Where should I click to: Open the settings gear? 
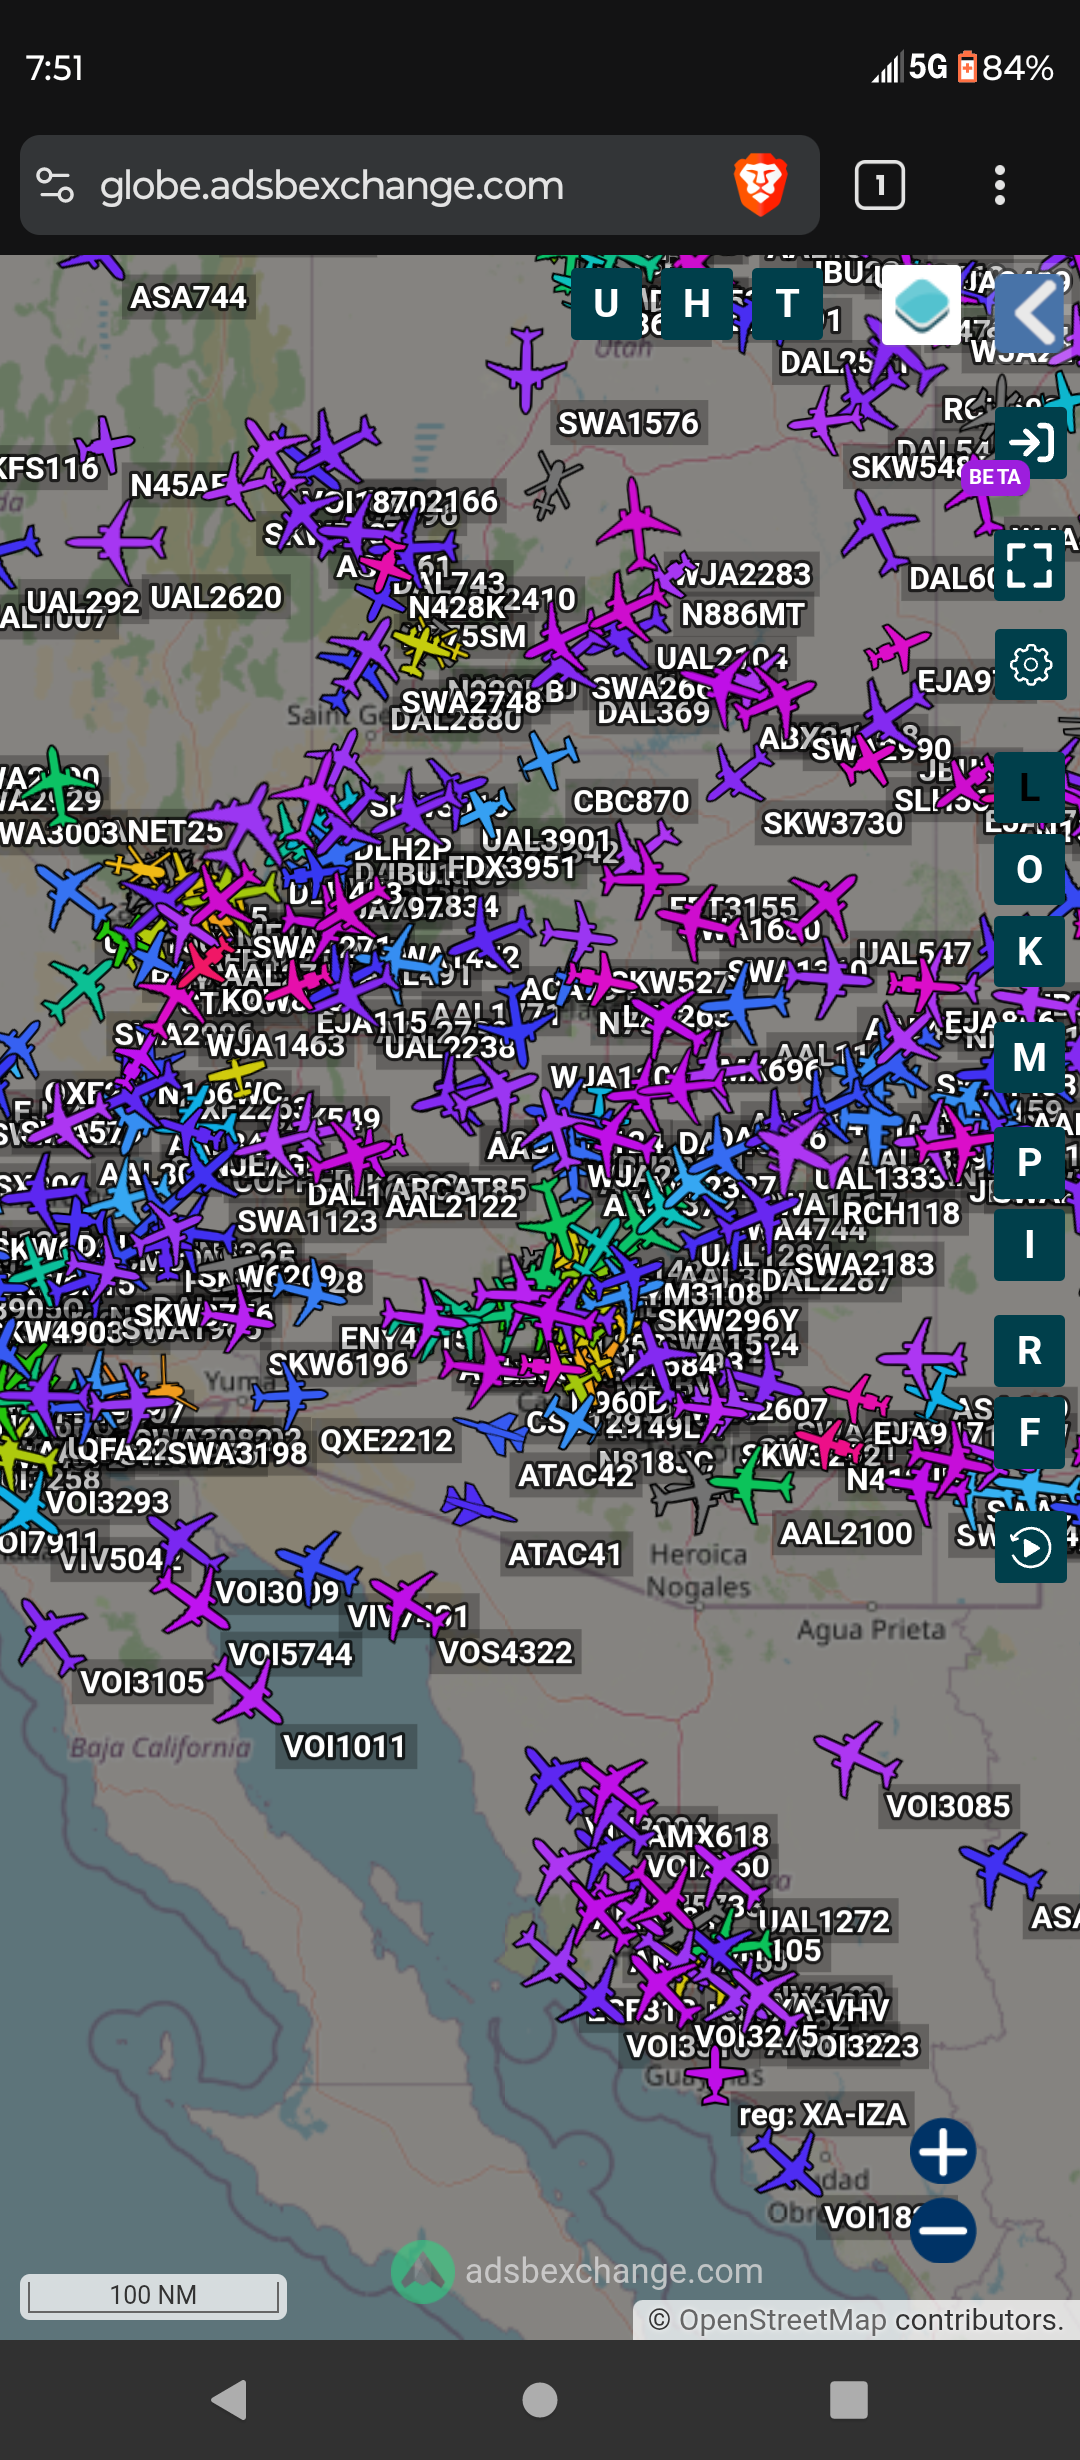[x=1031, y=665]
